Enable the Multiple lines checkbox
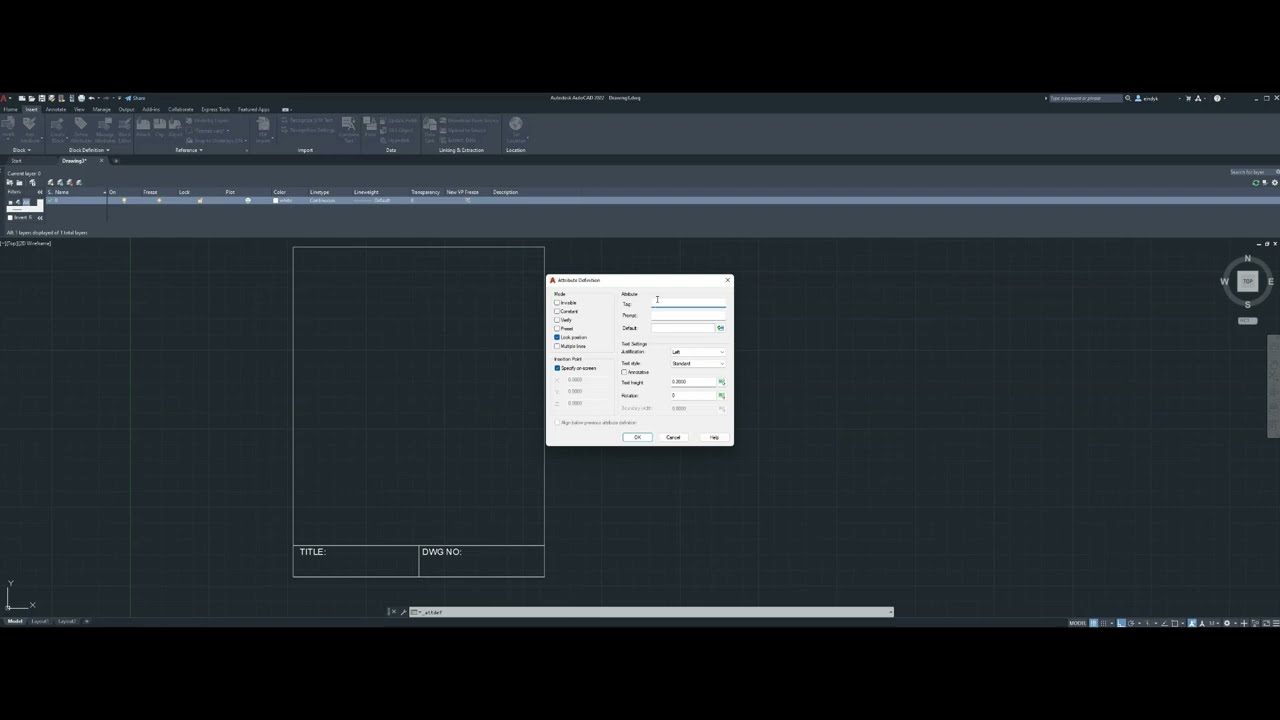1280x720 pixels. (557, 346)
